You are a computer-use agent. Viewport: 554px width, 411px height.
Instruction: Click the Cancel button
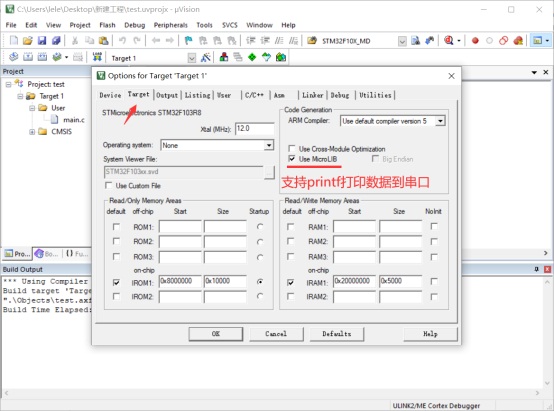click(x=276, y=334)
